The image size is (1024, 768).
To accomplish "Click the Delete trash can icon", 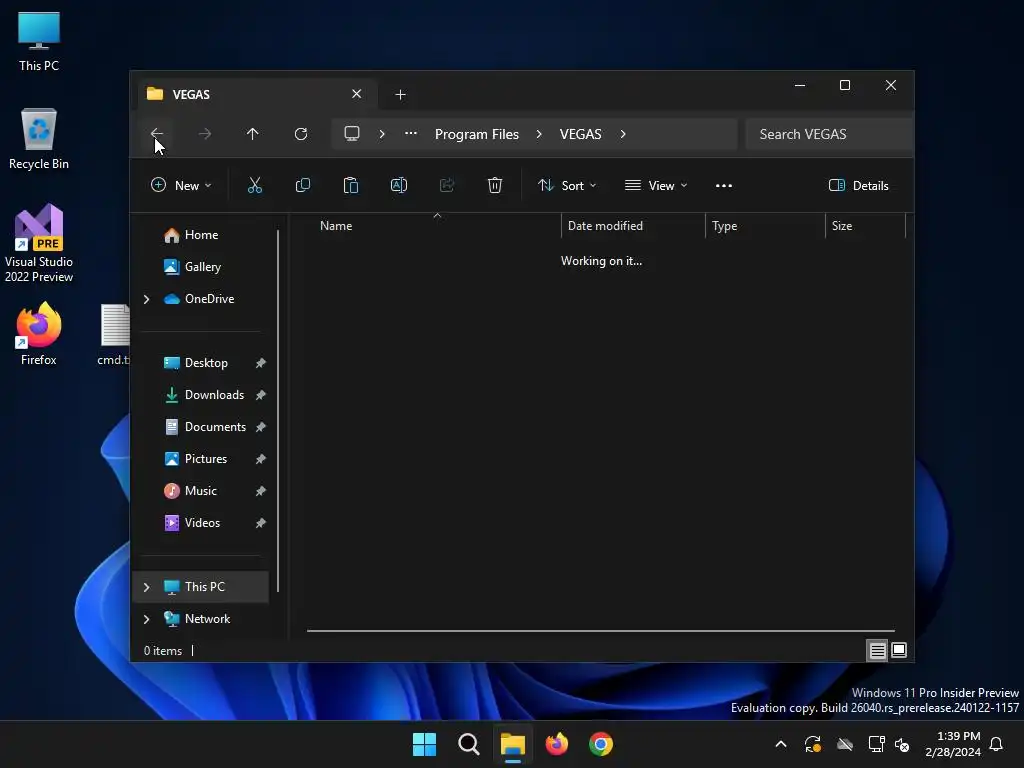I will pyautogui.click(x=495, y=185).
